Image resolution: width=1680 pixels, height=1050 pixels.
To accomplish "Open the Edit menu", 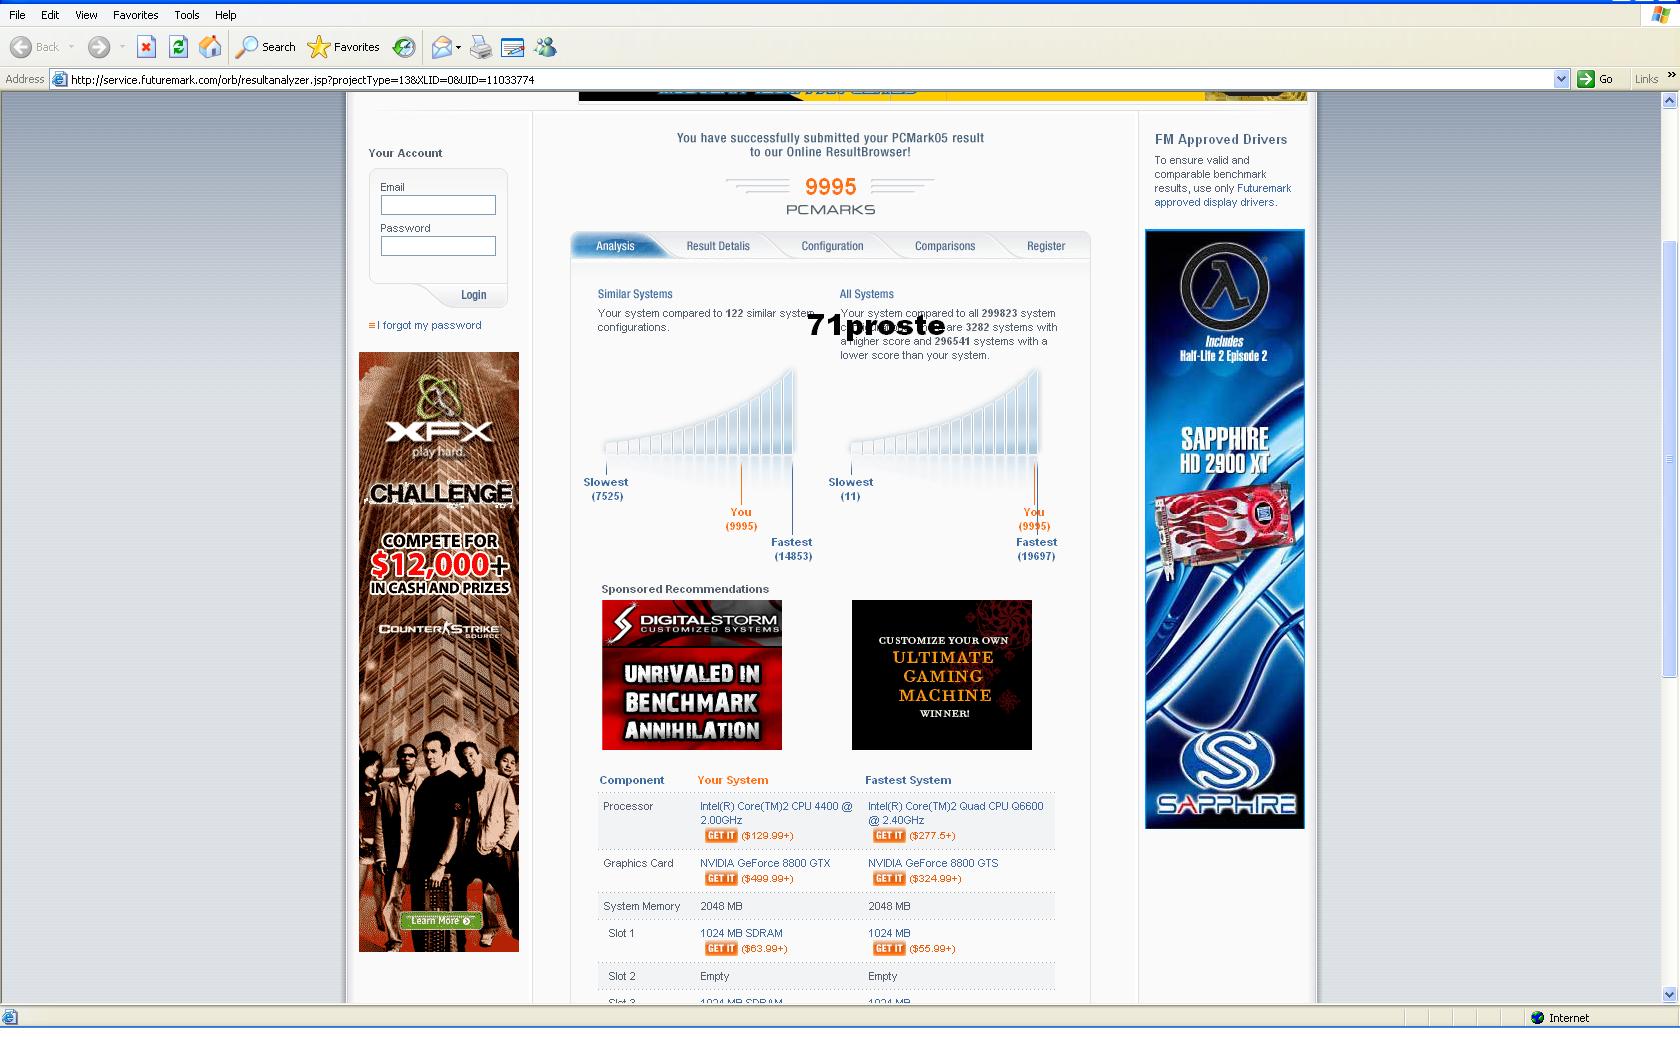I will pos(50,15).
